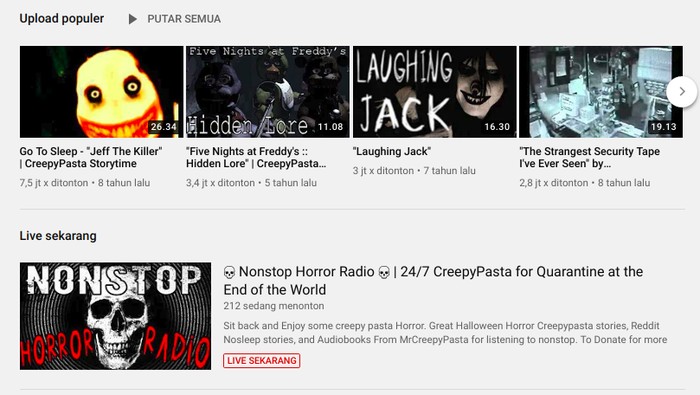Click The Strangest Security Tape title link
This screenshot has height=395, width=700.
589,158
